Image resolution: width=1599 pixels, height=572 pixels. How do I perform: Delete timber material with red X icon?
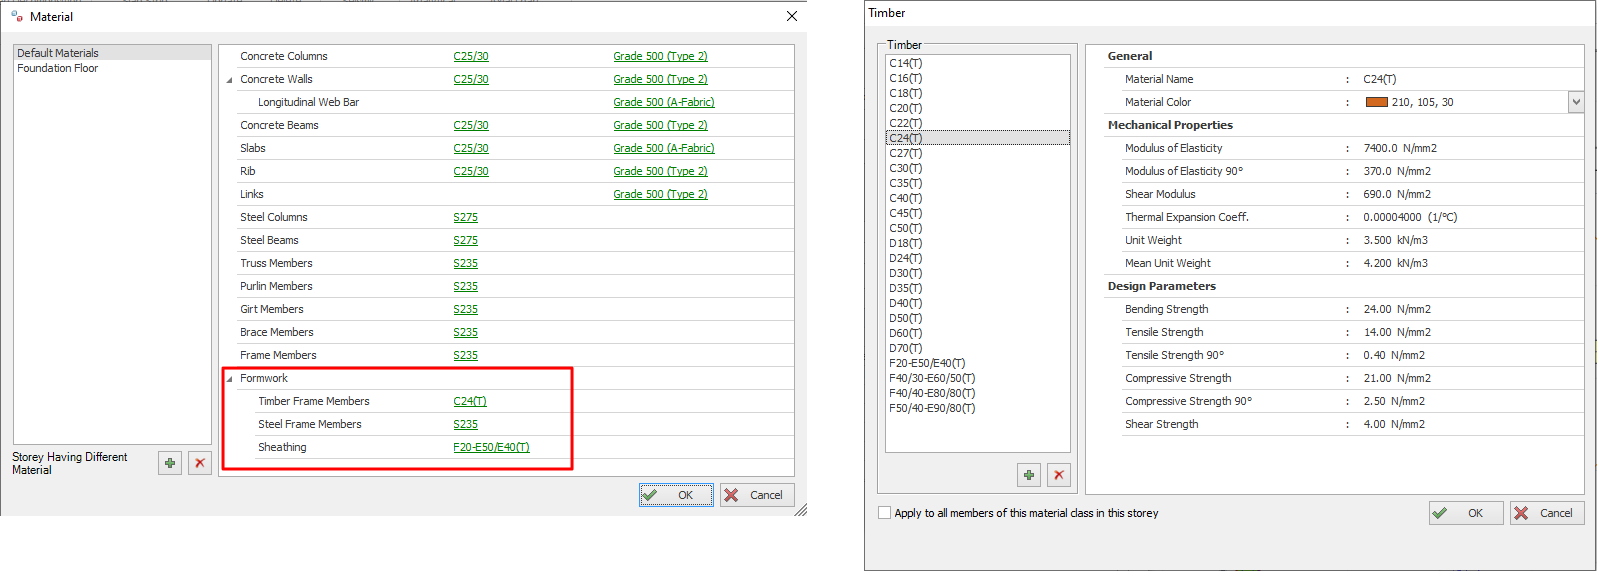pyautogui.click(x=1058, y=475)
